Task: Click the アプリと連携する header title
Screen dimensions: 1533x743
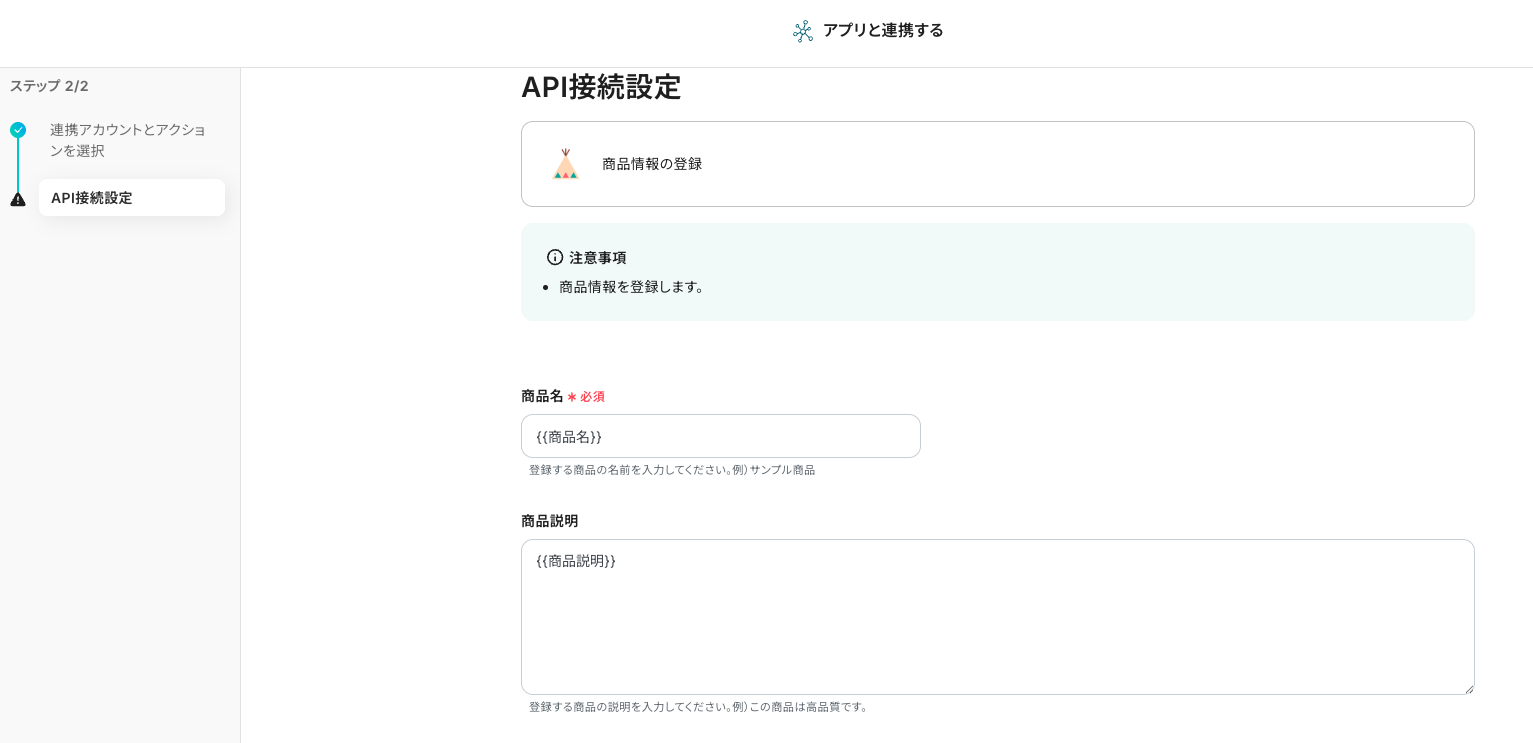Action: click(882, 30)
